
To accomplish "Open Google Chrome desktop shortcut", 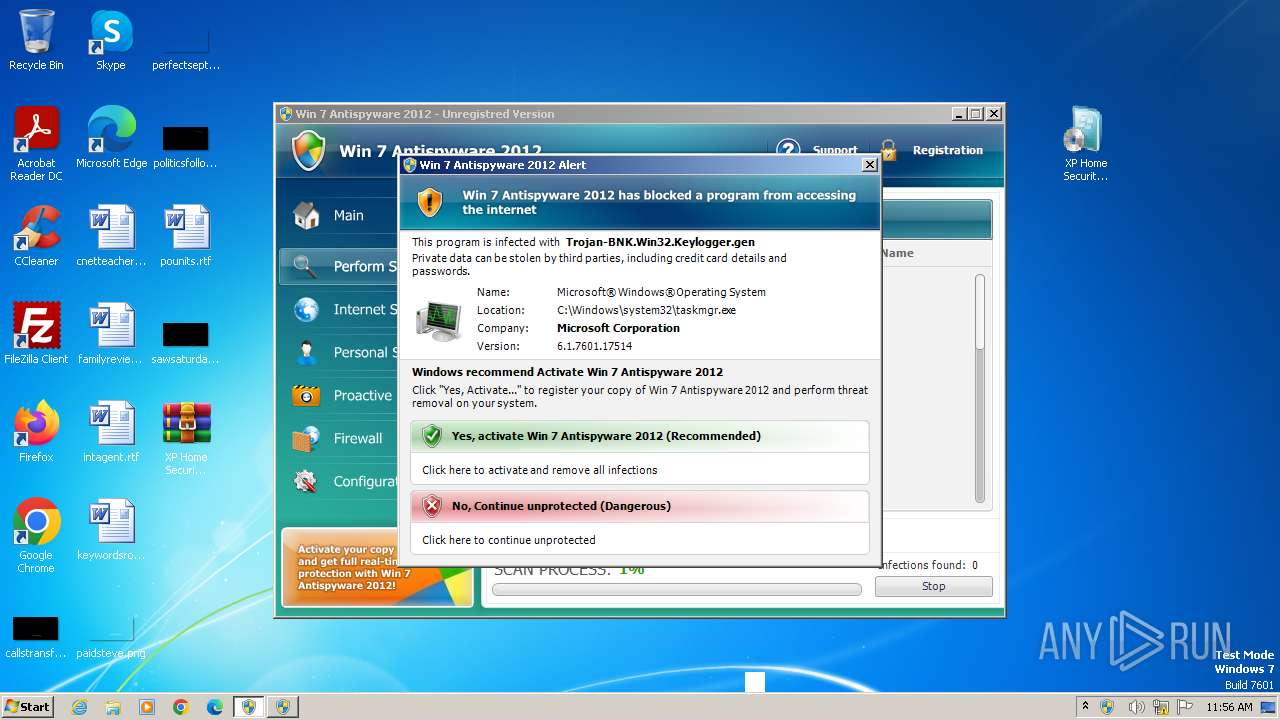I will point(36,536).
